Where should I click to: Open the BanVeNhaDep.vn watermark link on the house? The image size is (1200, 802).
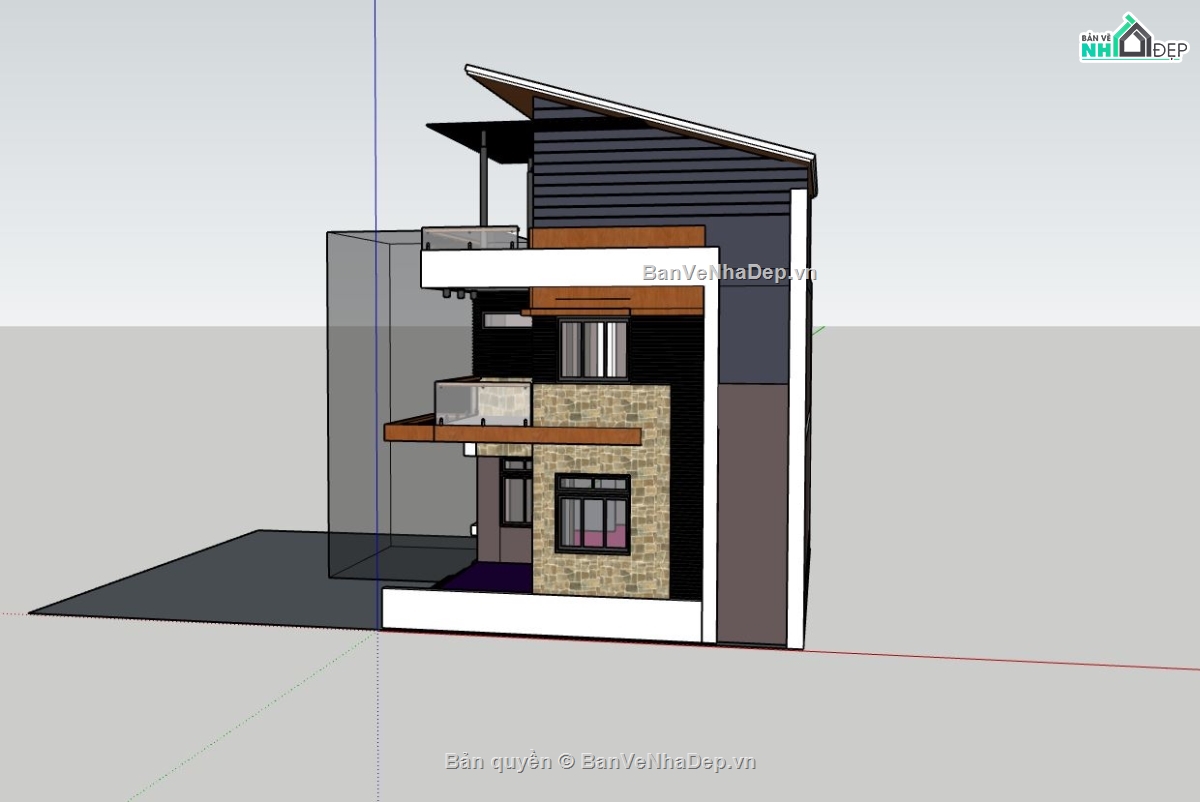click(730, 272)
